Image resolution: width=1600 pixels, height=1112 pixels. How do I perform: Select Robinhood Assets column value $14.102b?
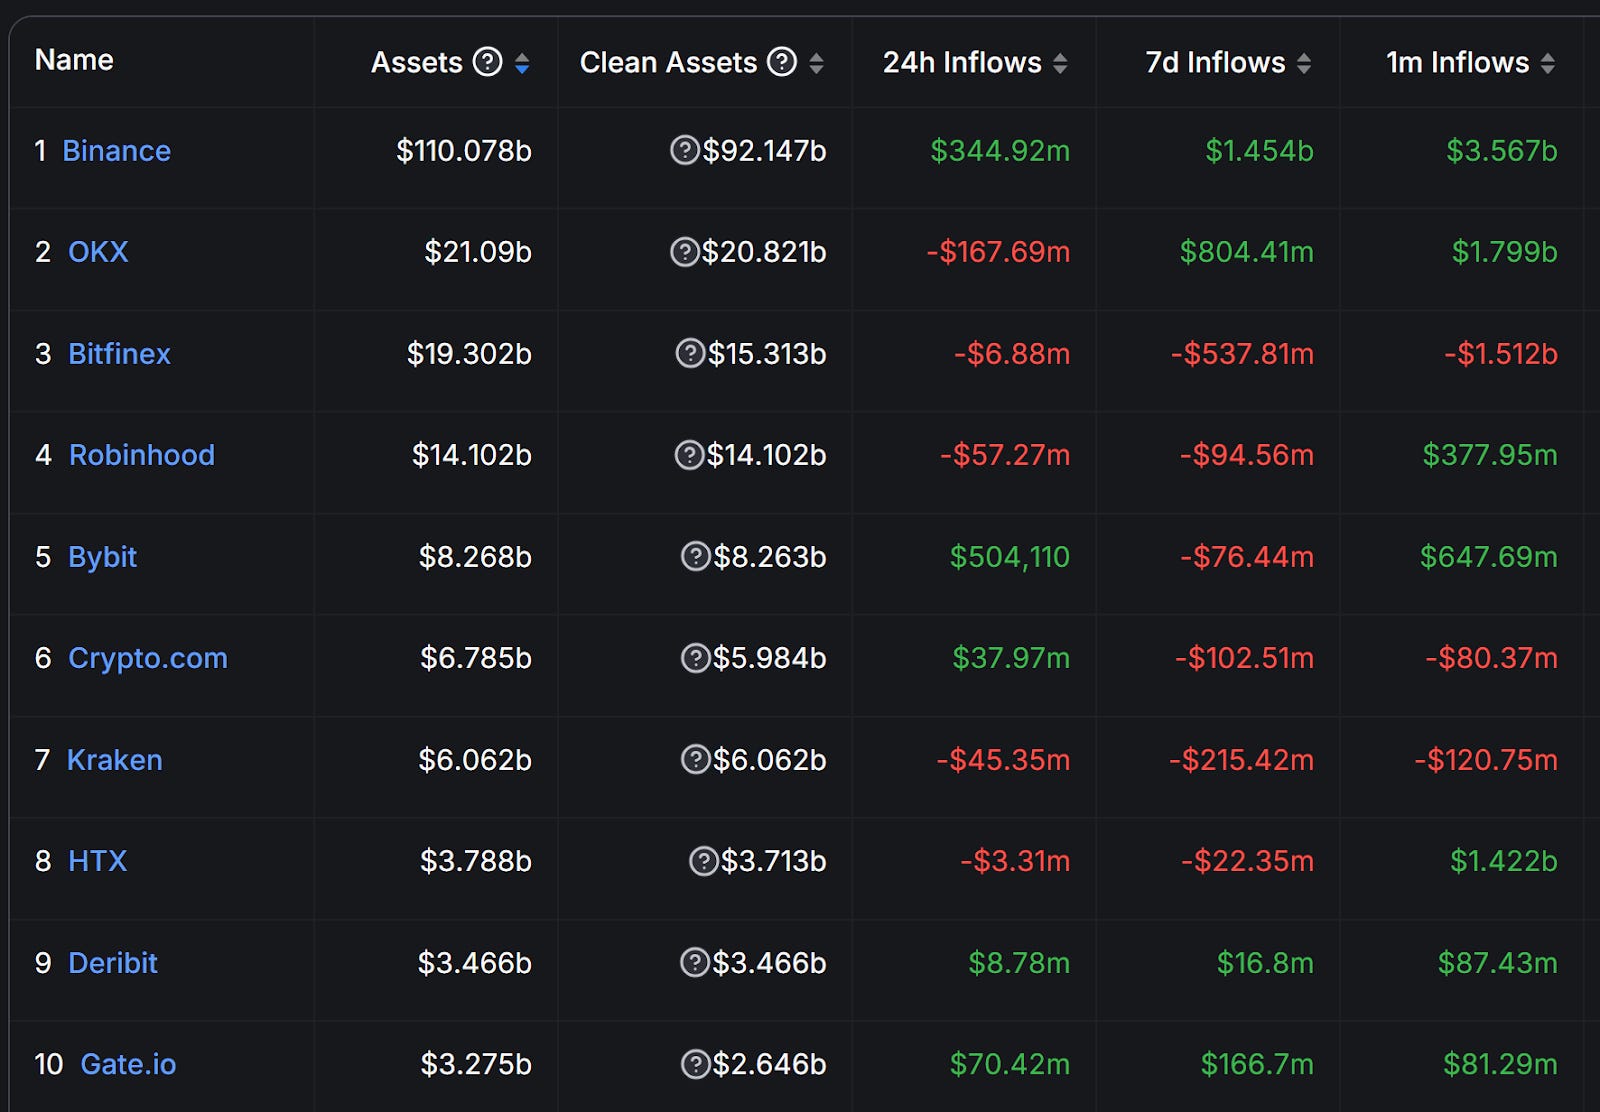(x=472, y=455)
